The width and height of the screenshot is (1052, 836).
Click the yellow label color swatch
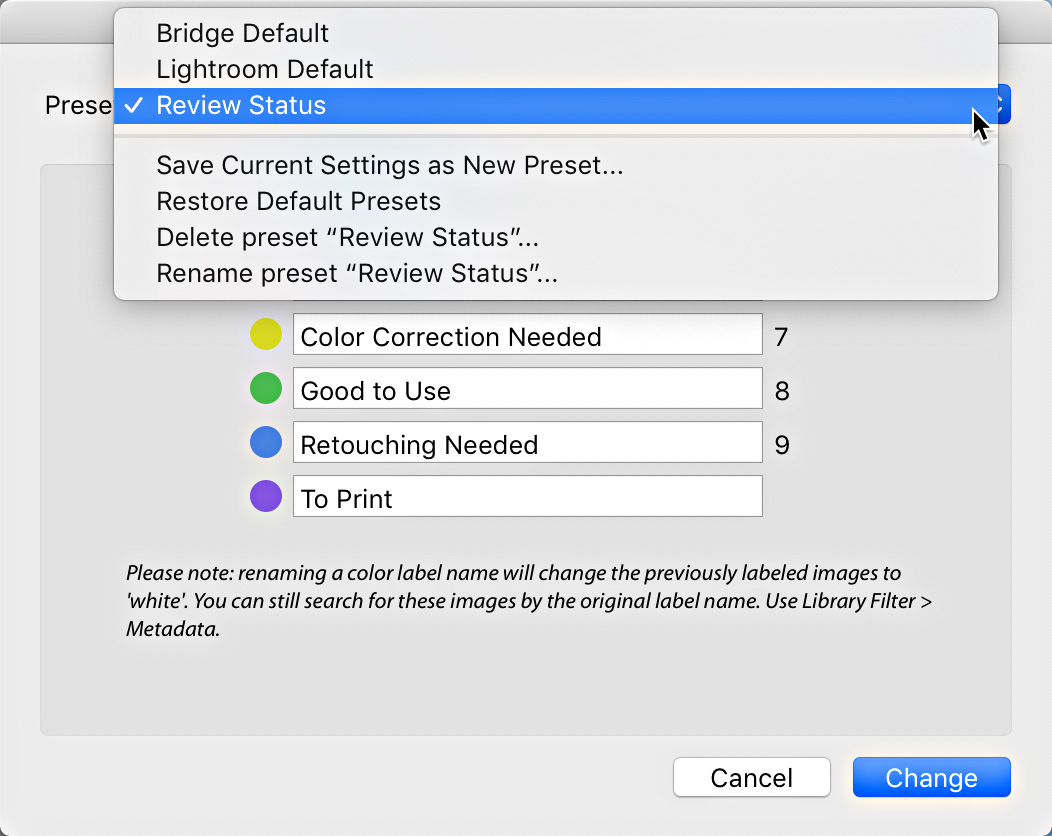click(266, 334)
